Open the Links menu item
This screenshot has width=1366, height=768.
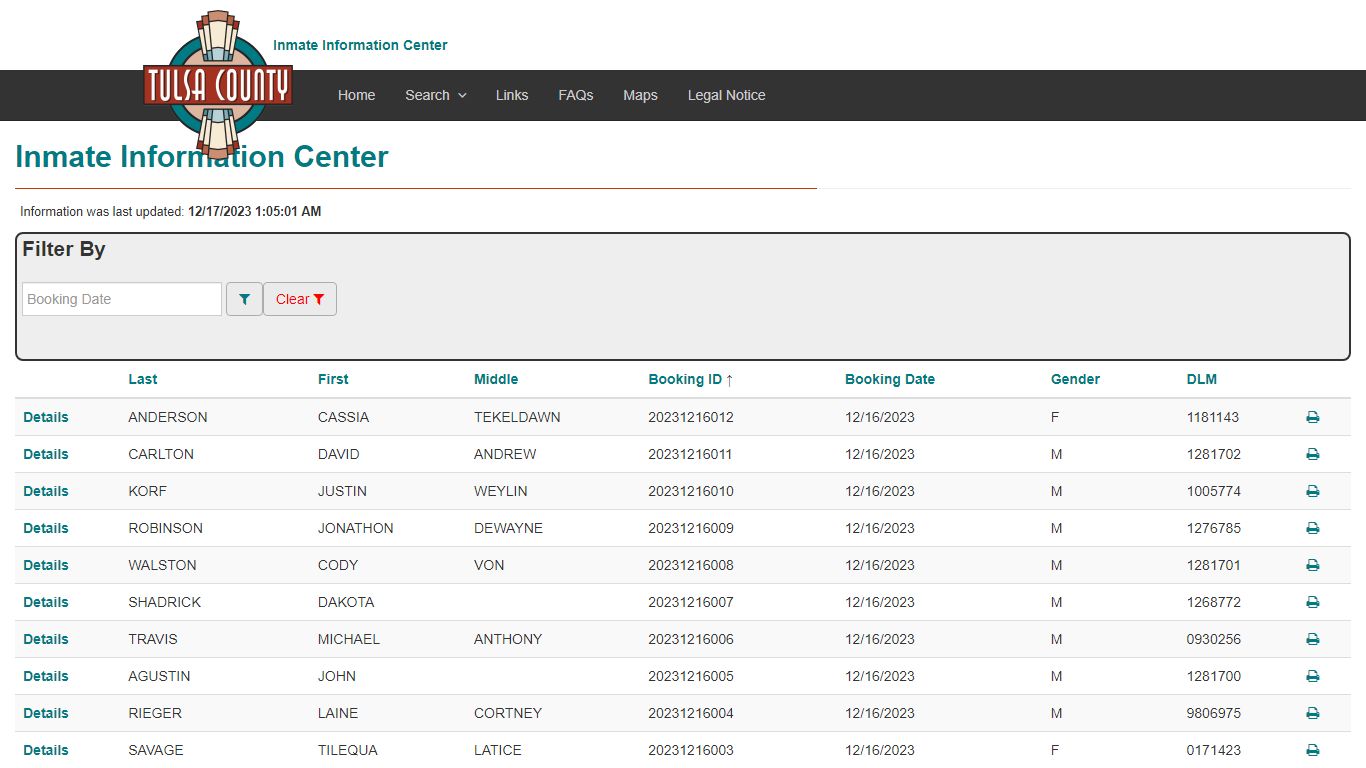pos(512,95)
